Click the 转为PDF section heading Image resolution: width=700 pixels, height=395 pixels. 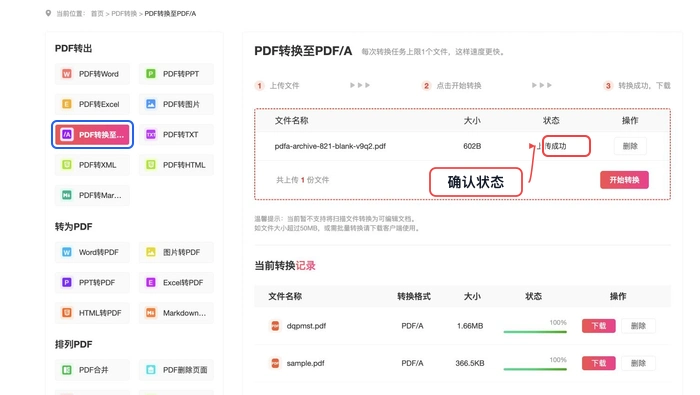pos(73,227)
